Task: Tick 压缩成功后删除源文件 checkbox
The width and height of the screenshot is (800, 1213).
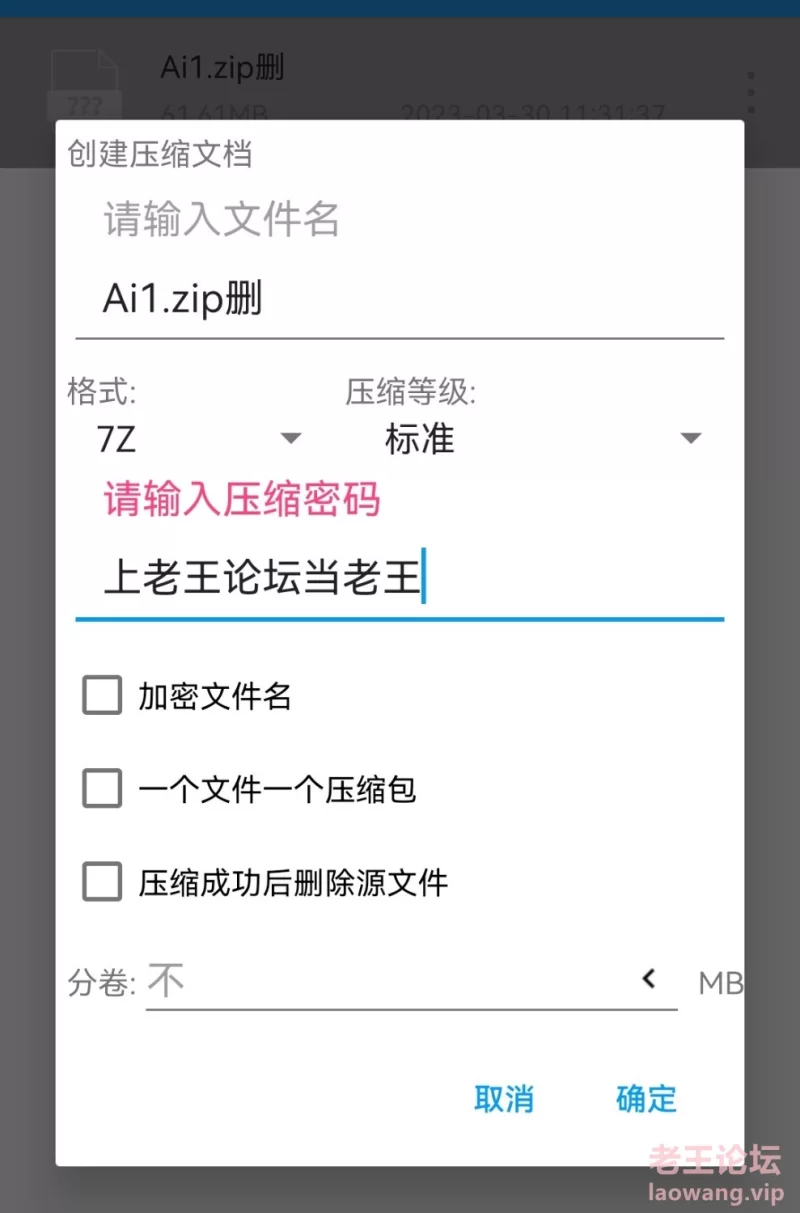Action: click(102, 882)
